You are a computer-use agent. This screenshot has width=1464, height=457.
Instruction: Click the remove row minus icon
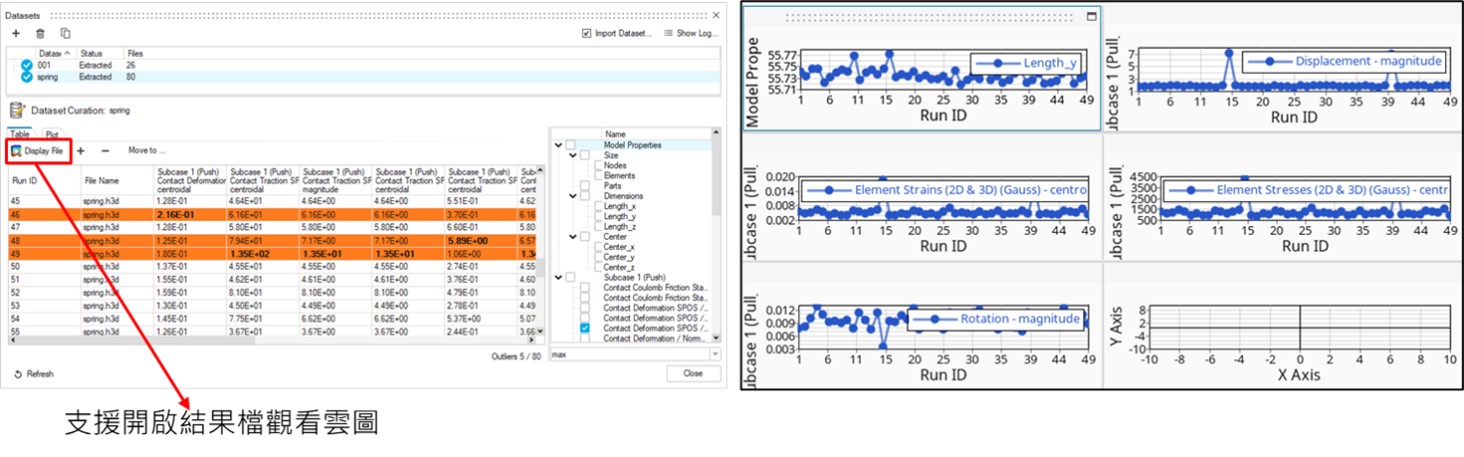coord(105,151)
